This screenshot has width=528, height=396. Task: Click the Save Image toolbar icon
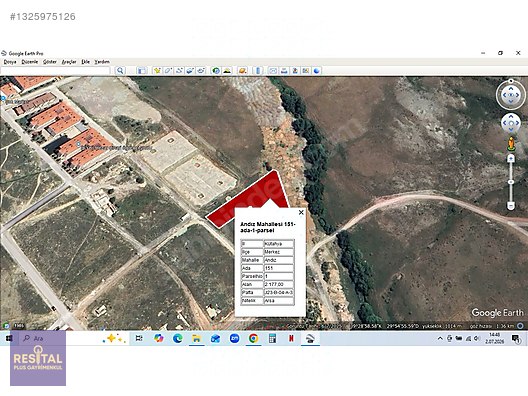pyautogui.click(x=295, y=70)
